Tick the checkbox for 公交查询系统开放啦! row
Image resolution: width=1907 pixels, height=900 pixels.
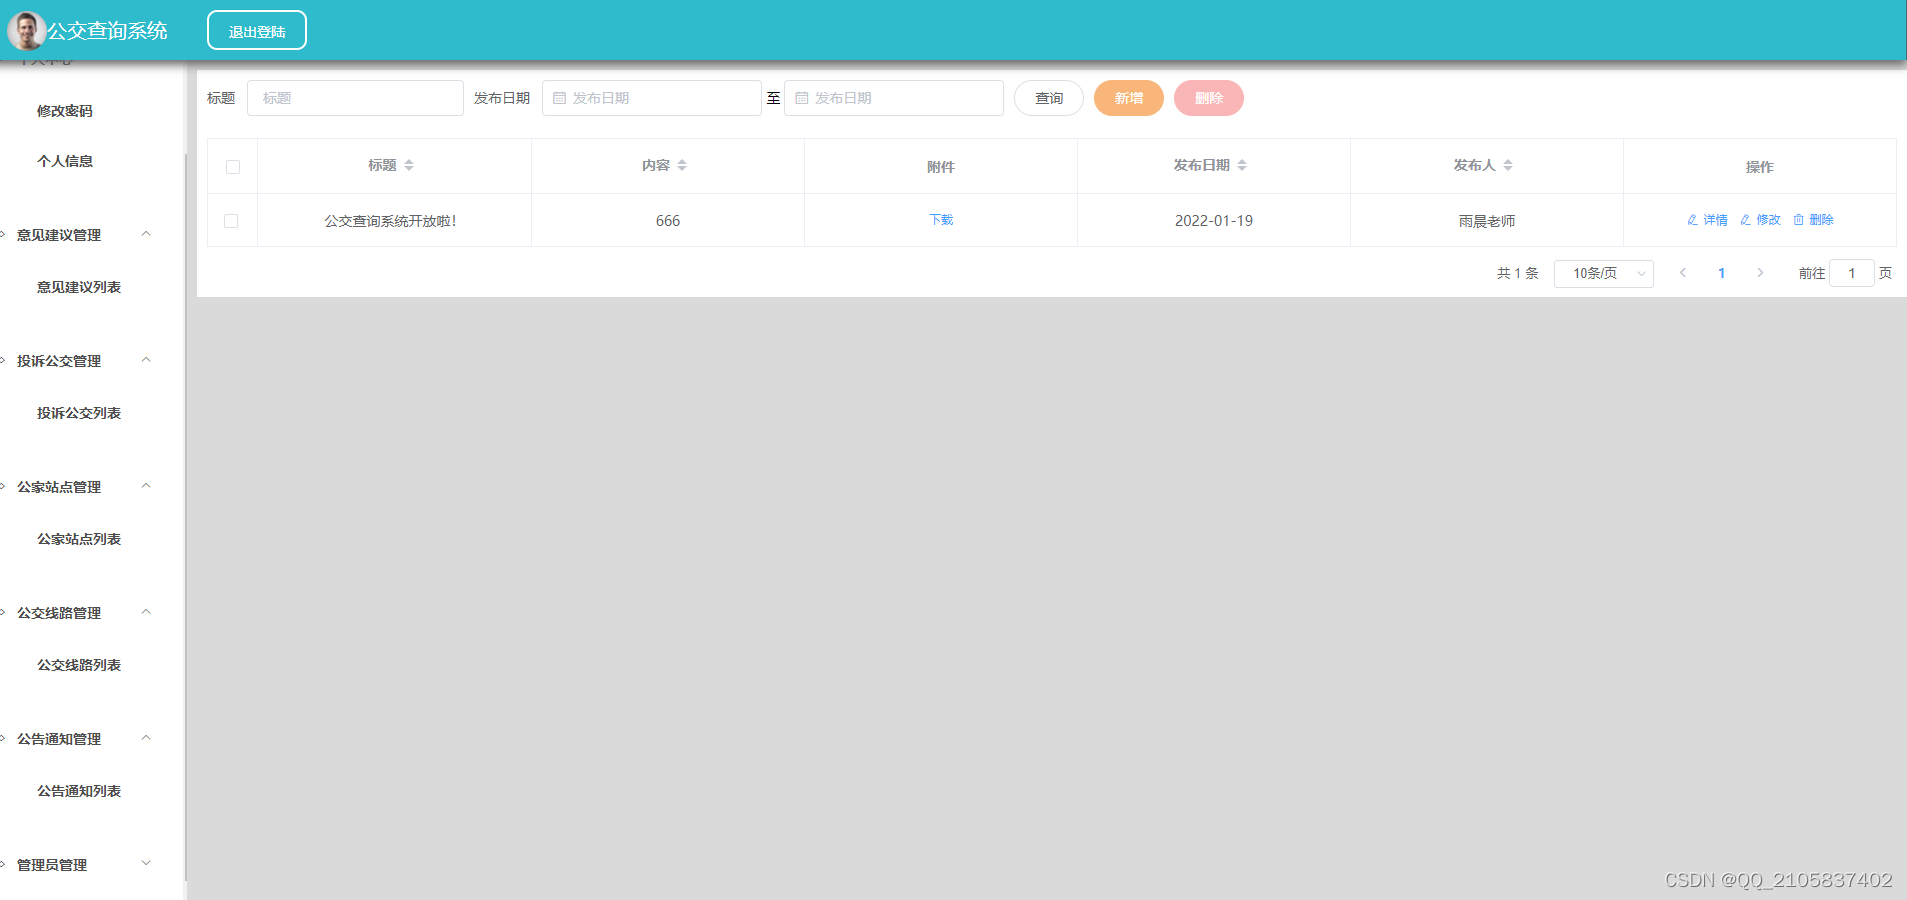231,221
